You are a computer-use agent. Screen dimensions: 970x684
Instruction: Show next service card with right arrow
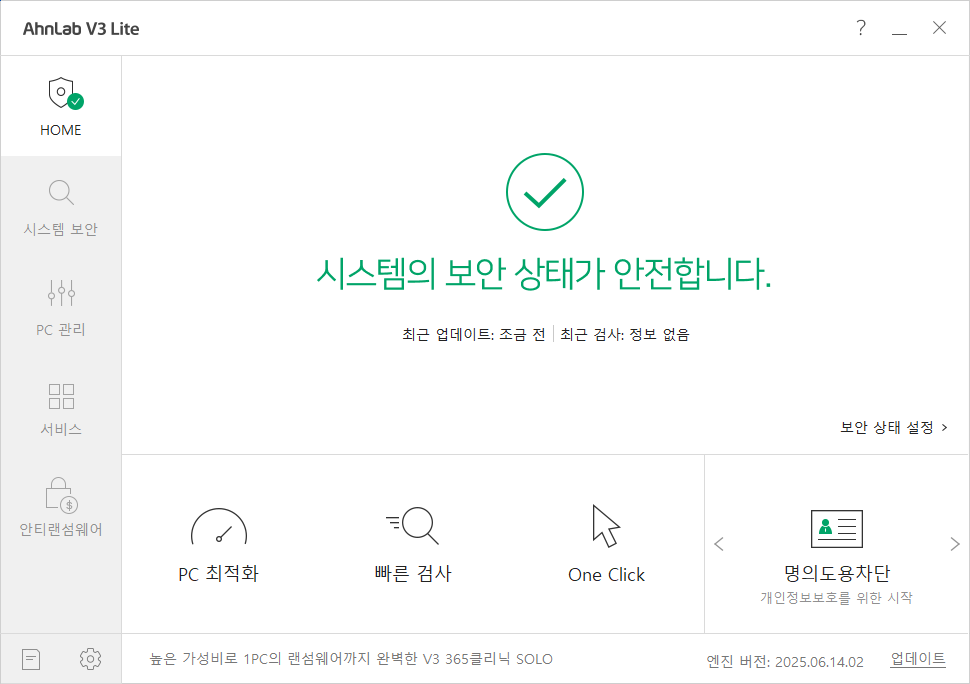click(x=955, y=544)
